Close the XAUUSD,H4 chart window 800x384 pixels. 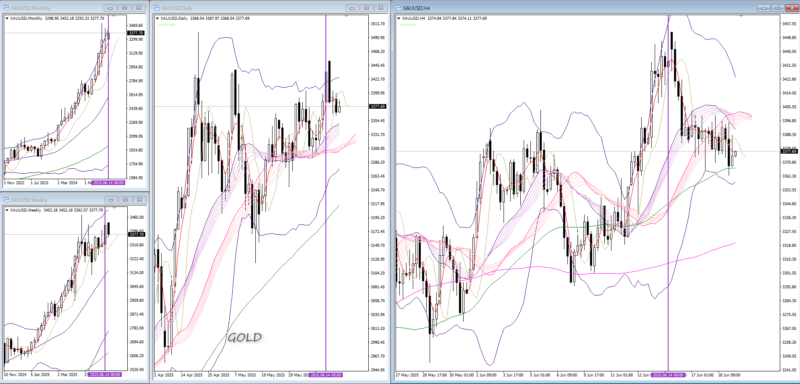(791, 8)
